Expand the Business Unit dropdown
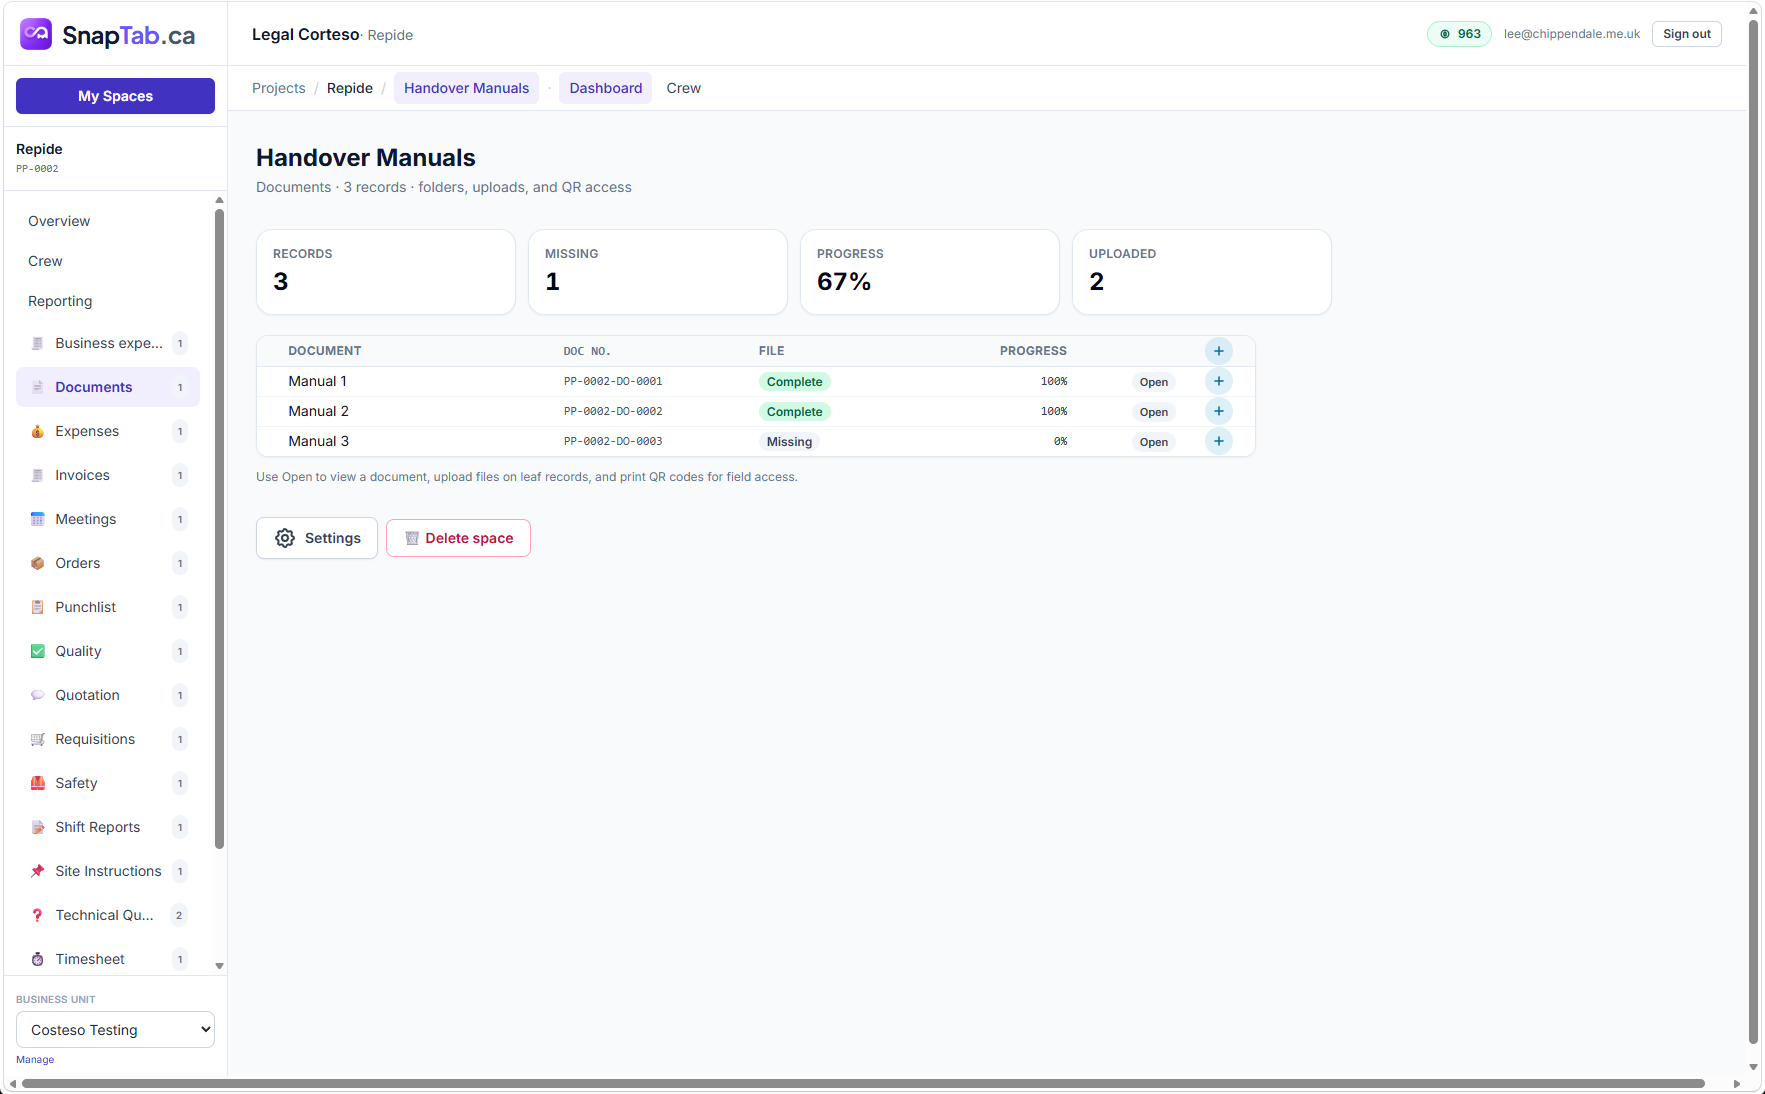Viewport: 1765px width, 1094px height. 115,1030
